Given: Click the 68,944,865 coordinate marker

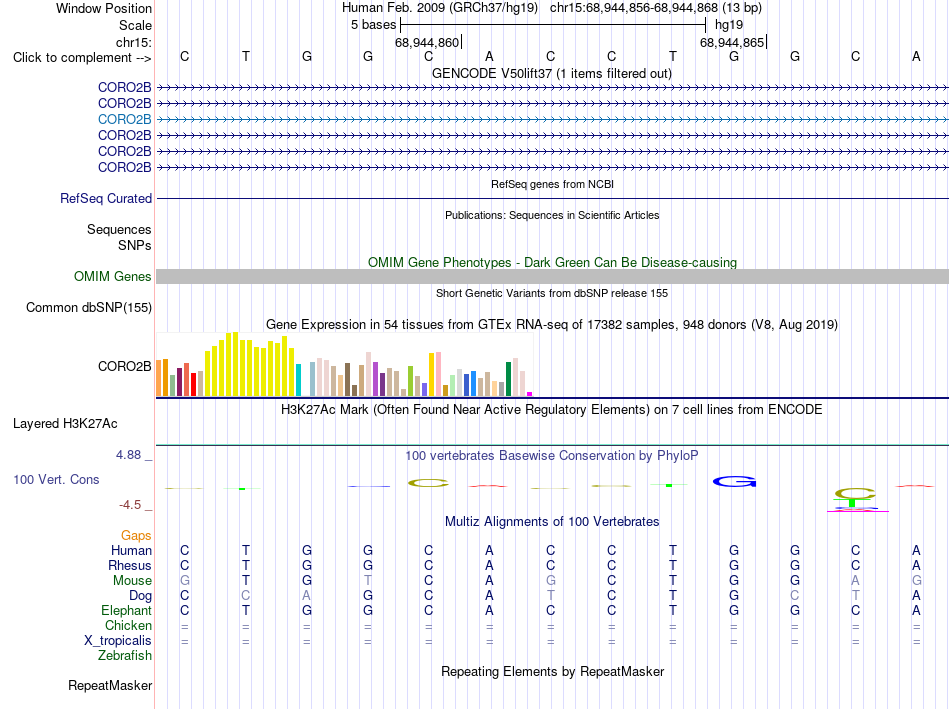Looking at the screenshot, I should click(732, 42).
